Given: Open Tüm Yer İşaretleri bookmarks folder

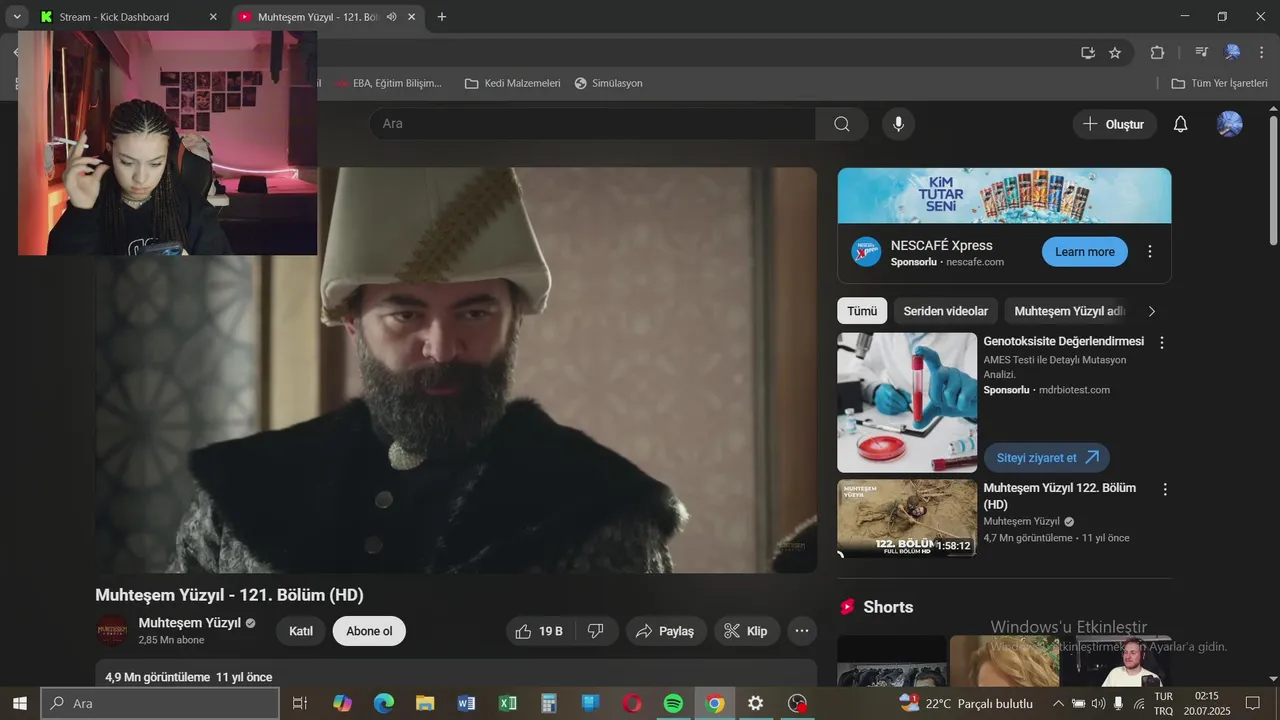Looking at the screenshot, I should (x=1219, y=83).
